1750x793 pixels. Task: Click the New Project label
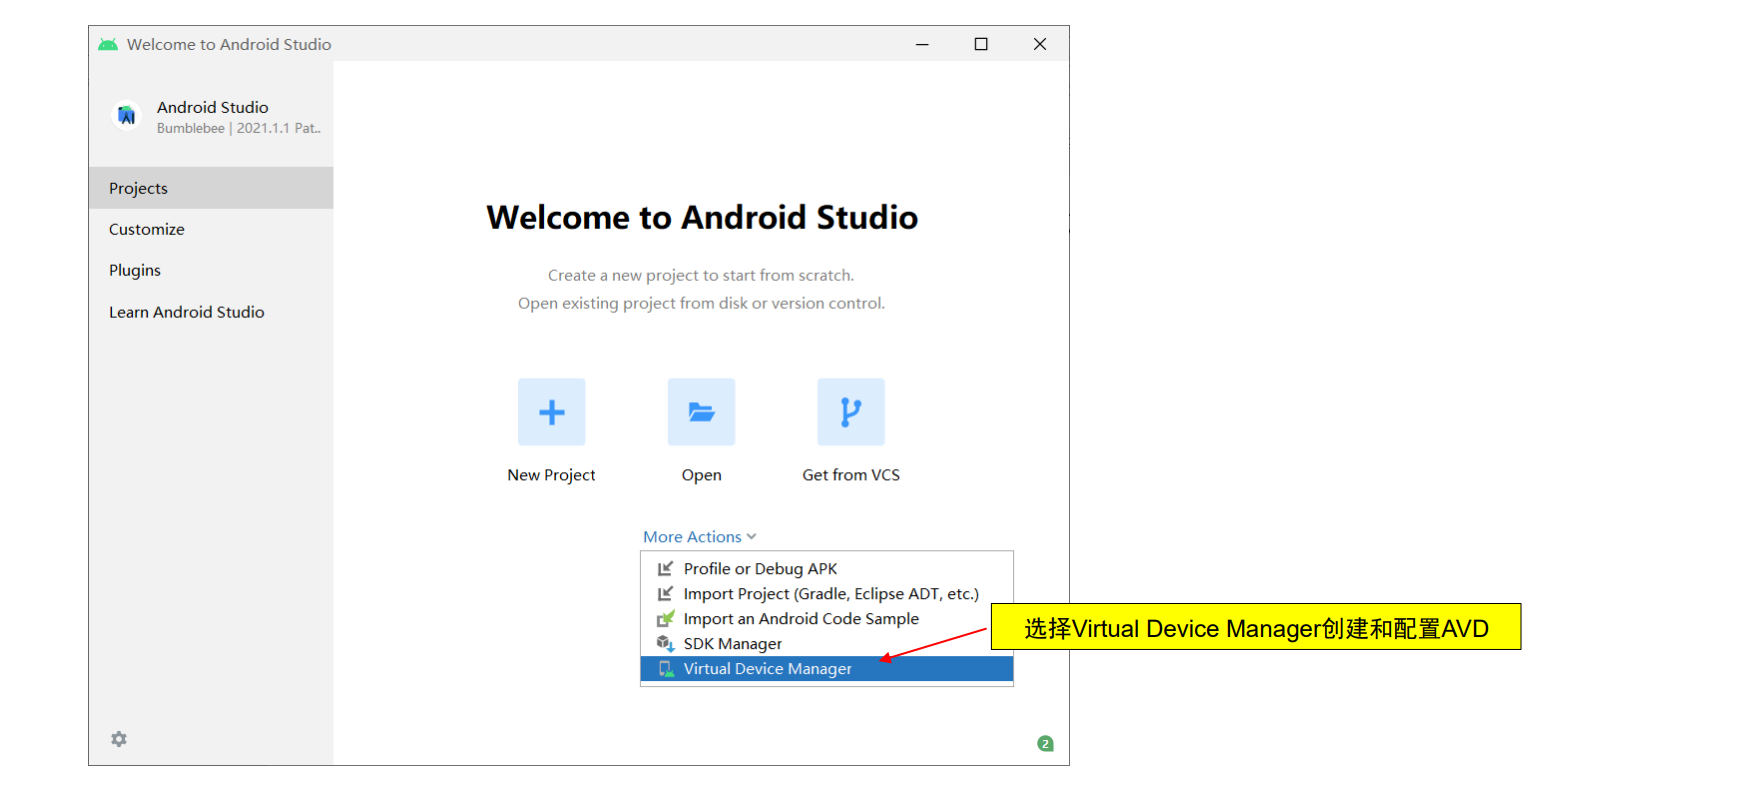pyautogui.click(x=551, y=475)
